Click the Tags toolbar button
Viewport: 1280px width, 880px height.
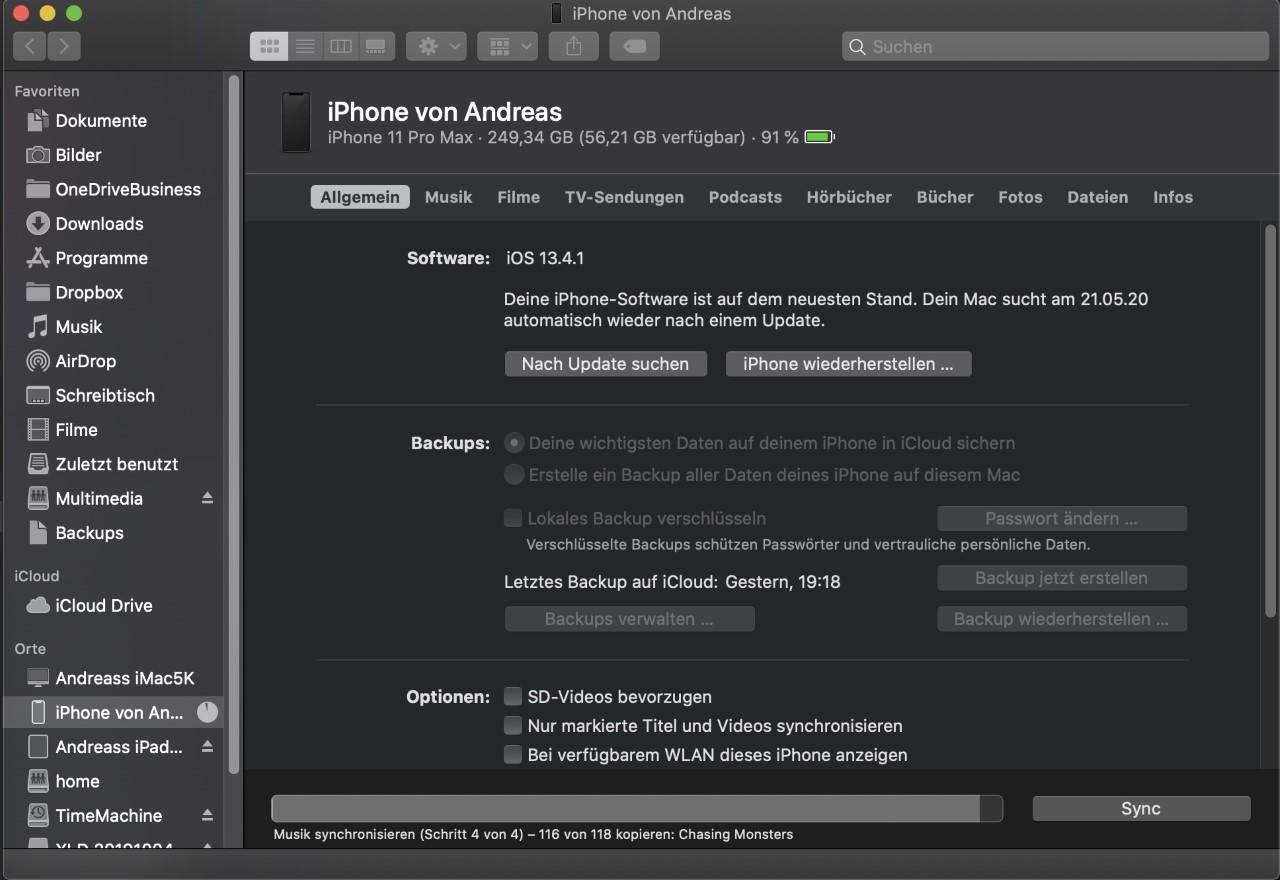pos(634,46)
